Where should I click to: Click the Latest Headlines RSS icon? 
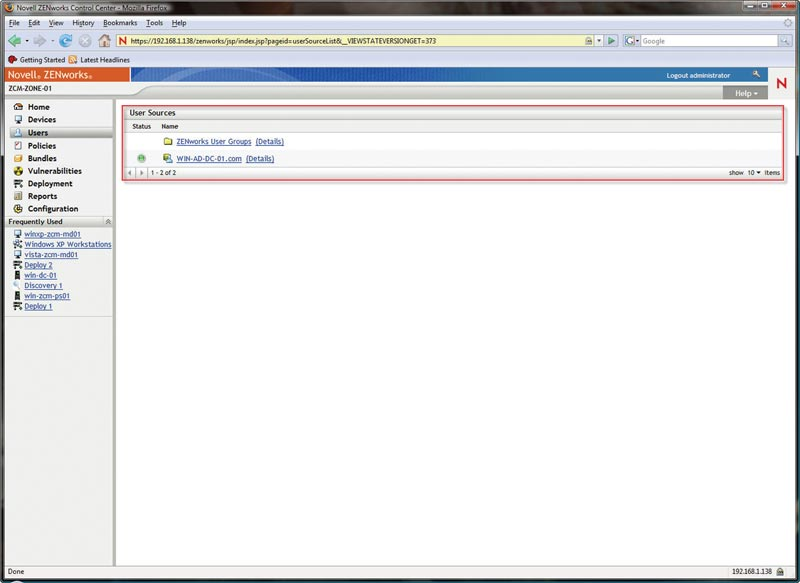click(x=73, y=60)
